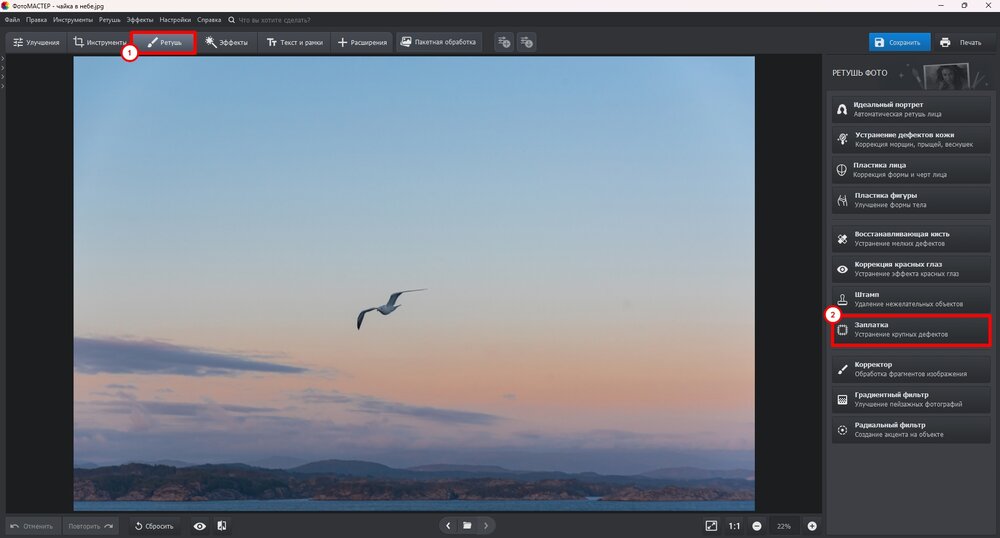Open the Эффекты menu in menu bar
The image size is (1000, 538).
pyautogui.click(x=140, y=20)
